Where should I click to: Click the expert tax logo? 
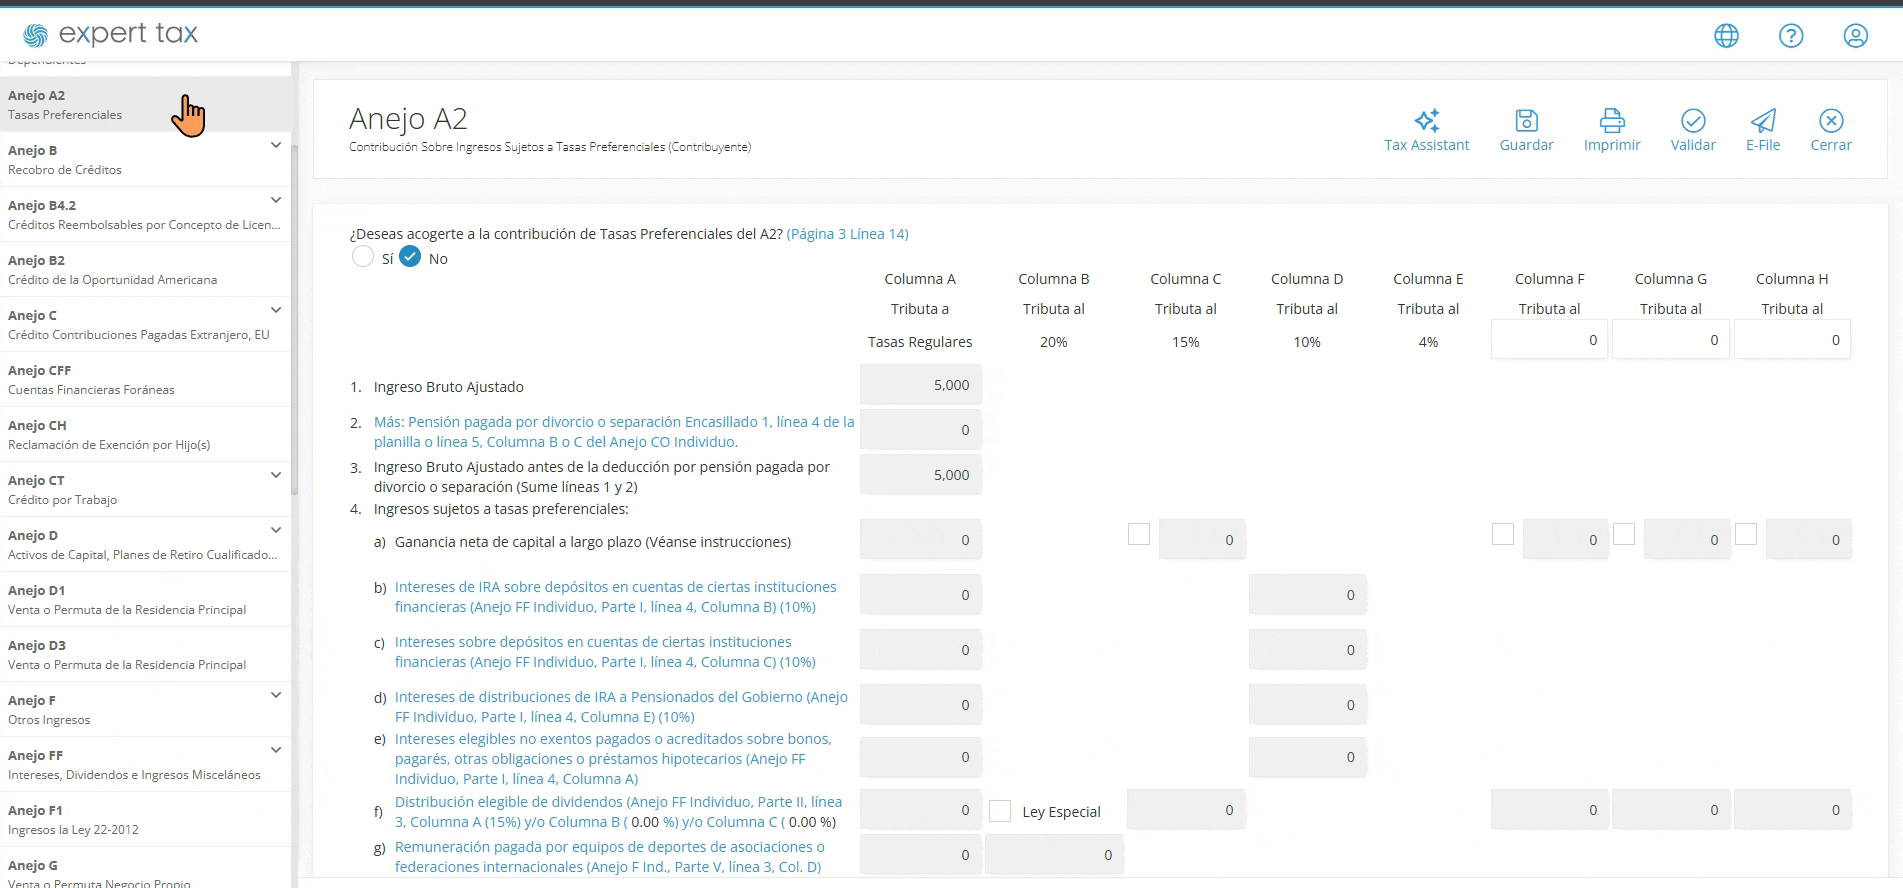click(x=110, y=35)
